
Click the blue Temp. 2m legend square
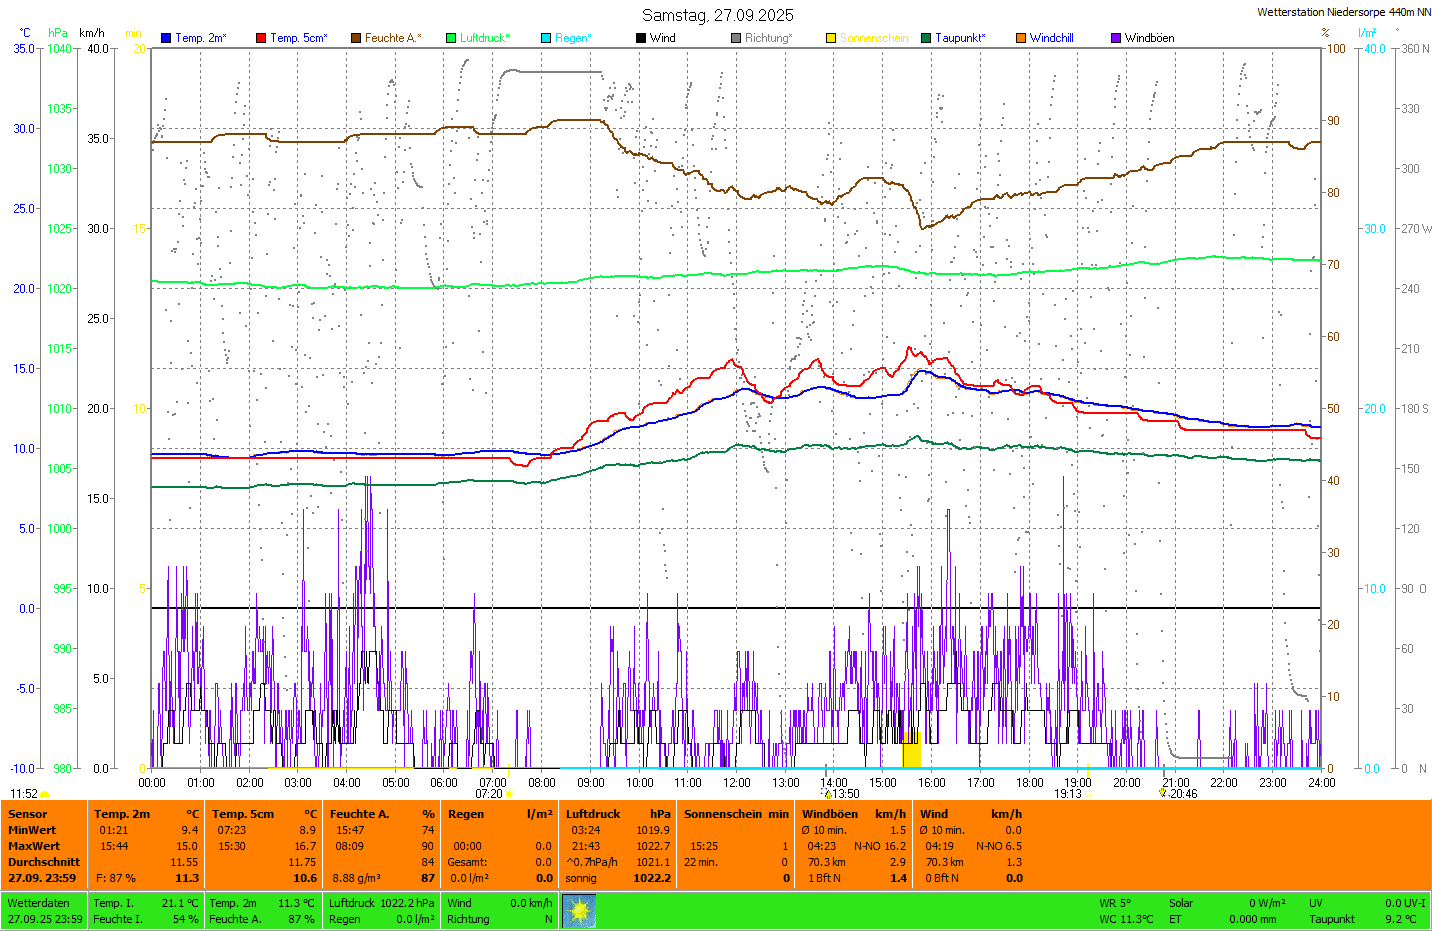point(166,38)
